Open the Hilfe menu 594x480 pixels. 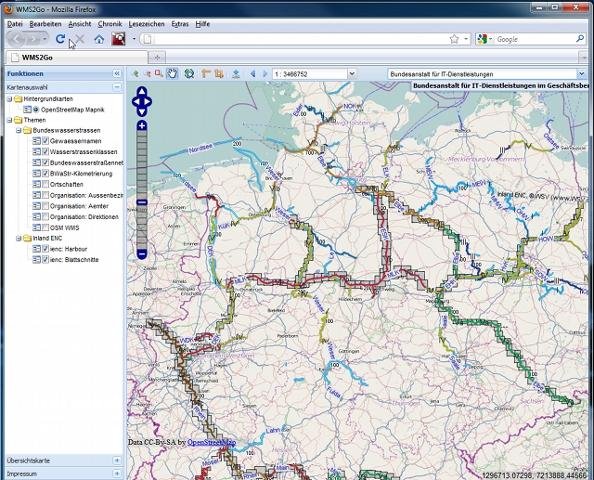pos(203,24)
